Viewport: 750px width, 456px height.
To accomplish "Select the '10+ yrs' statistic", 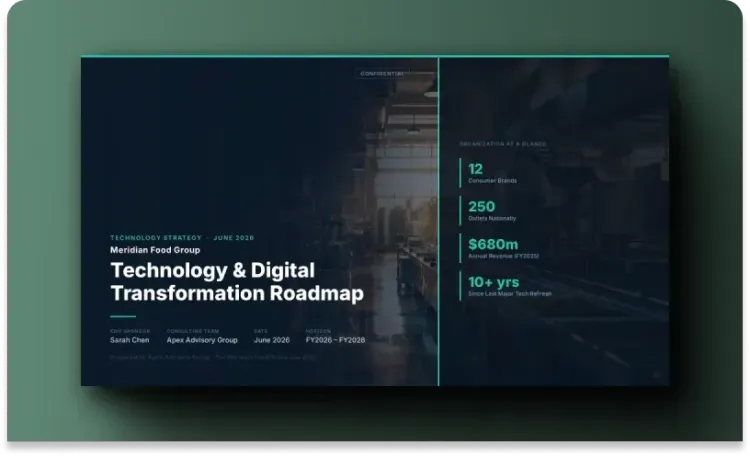I will coord(494,282).
